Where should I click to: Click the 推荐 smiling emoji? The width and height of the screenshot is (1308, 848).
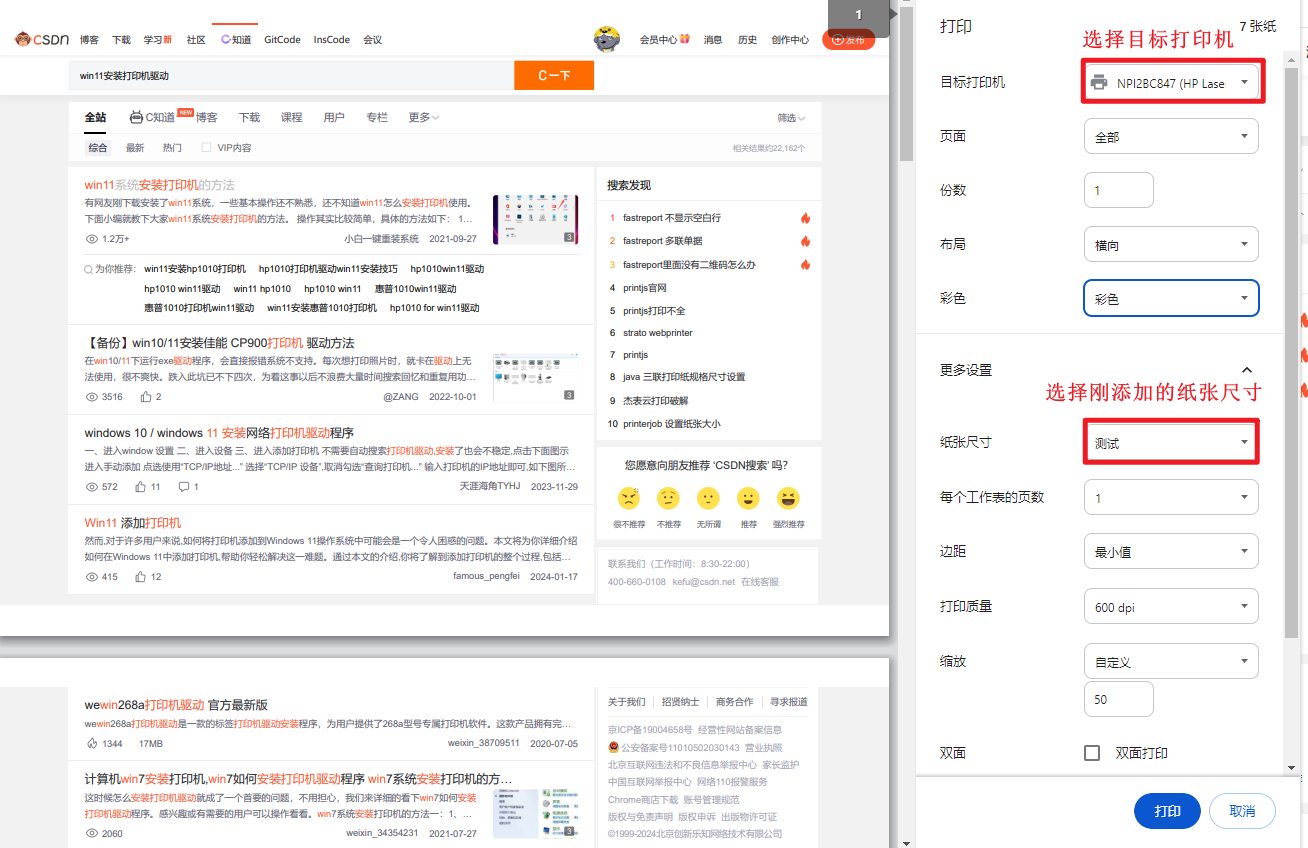pos(748,498)
